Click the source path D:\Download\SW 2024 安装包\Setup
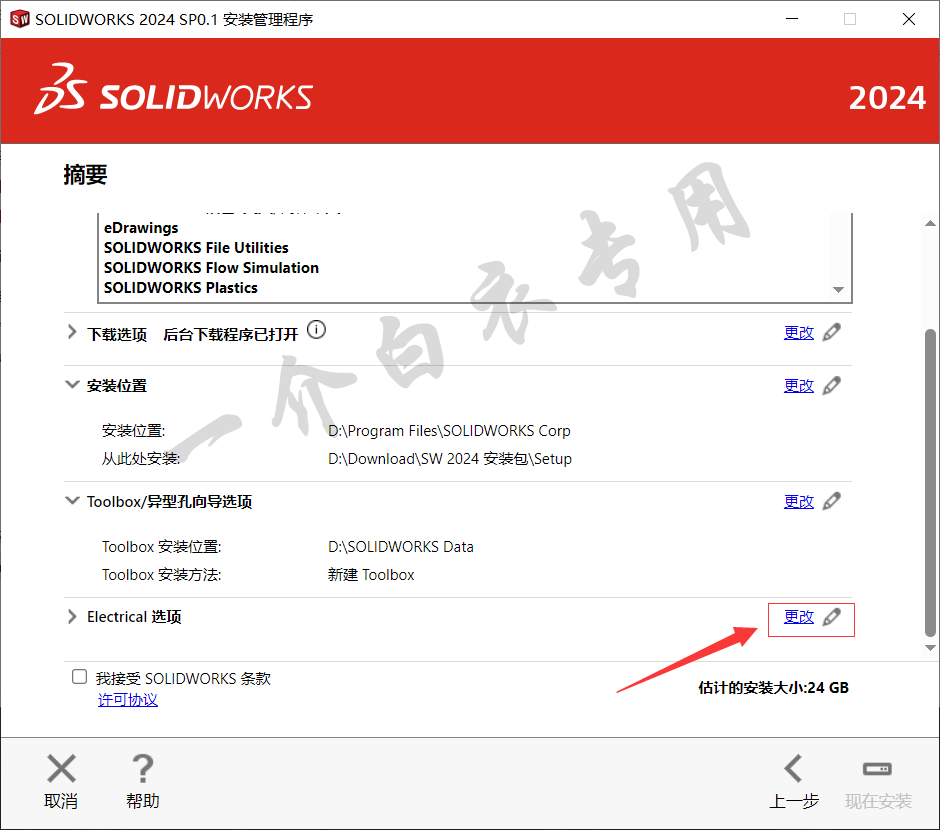Viewport: 940px width, 830px height. coord(450,459)
